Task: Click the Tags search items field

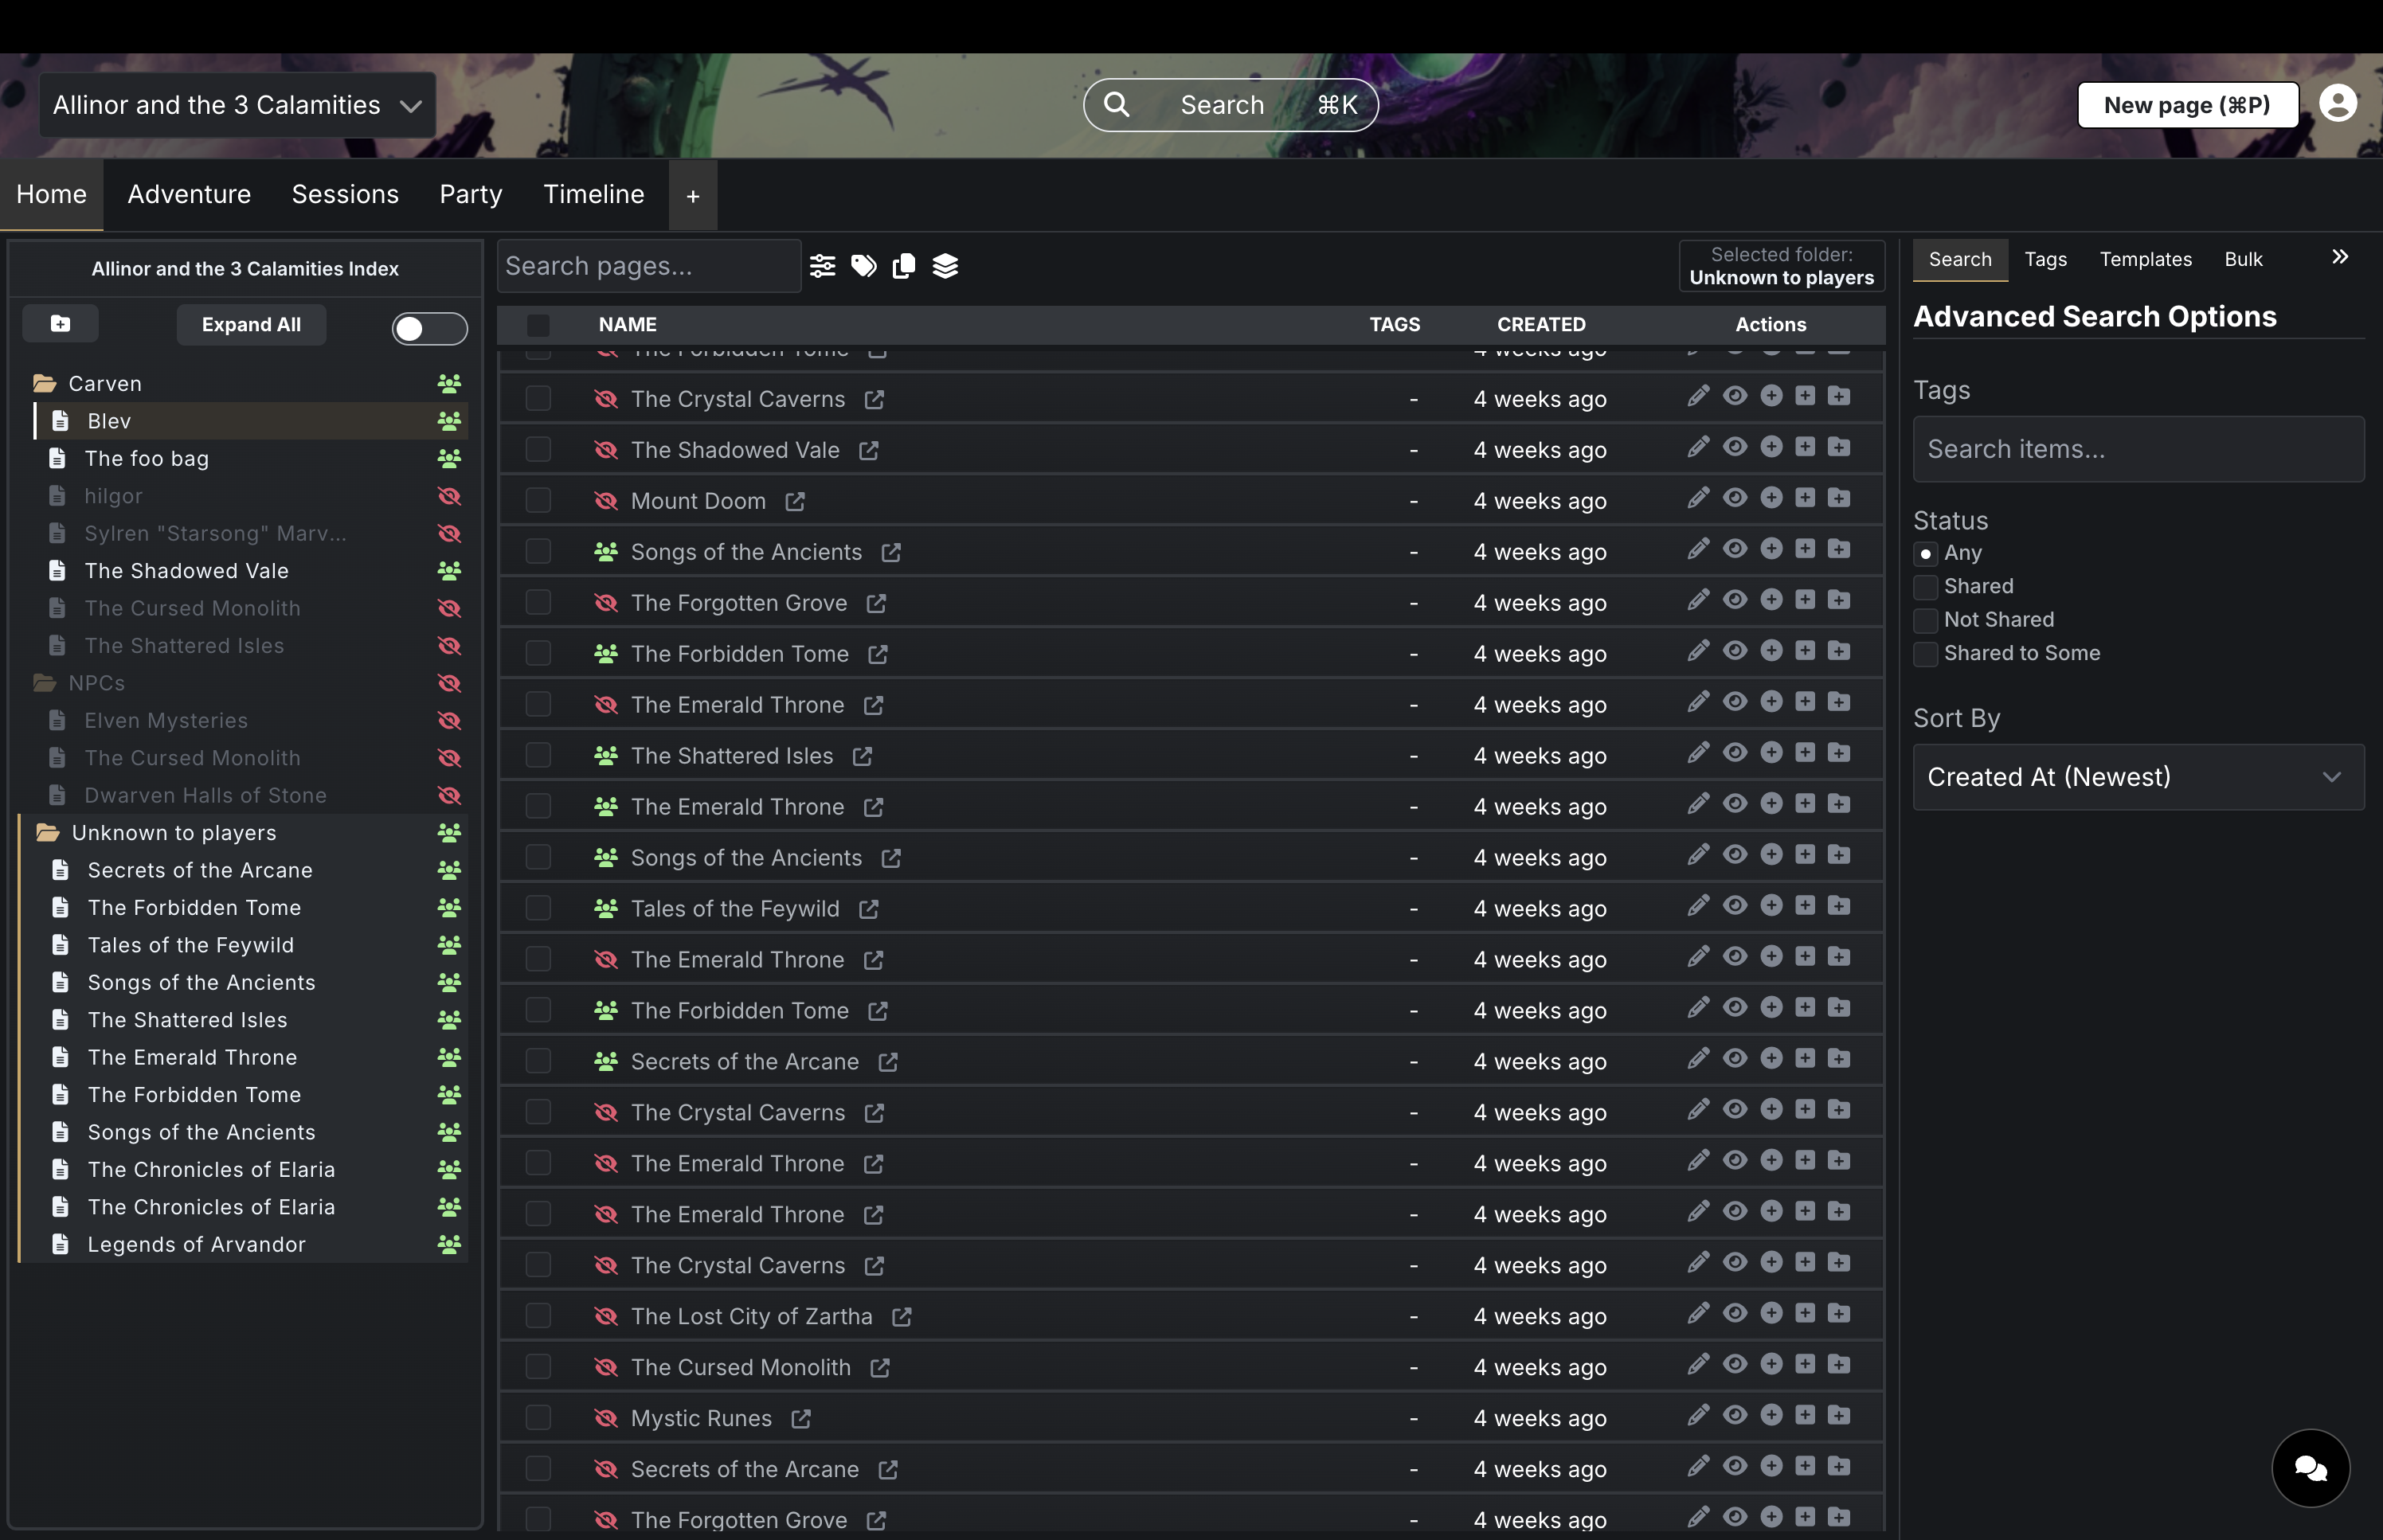Action: point(2138,449)
